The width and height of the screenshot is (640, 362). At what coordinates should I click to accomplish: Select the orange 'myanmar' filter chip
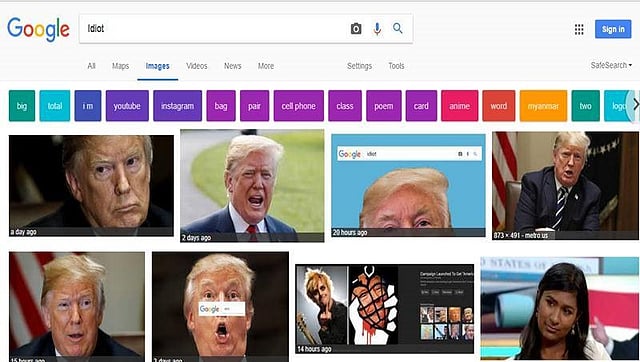point(543,106)
